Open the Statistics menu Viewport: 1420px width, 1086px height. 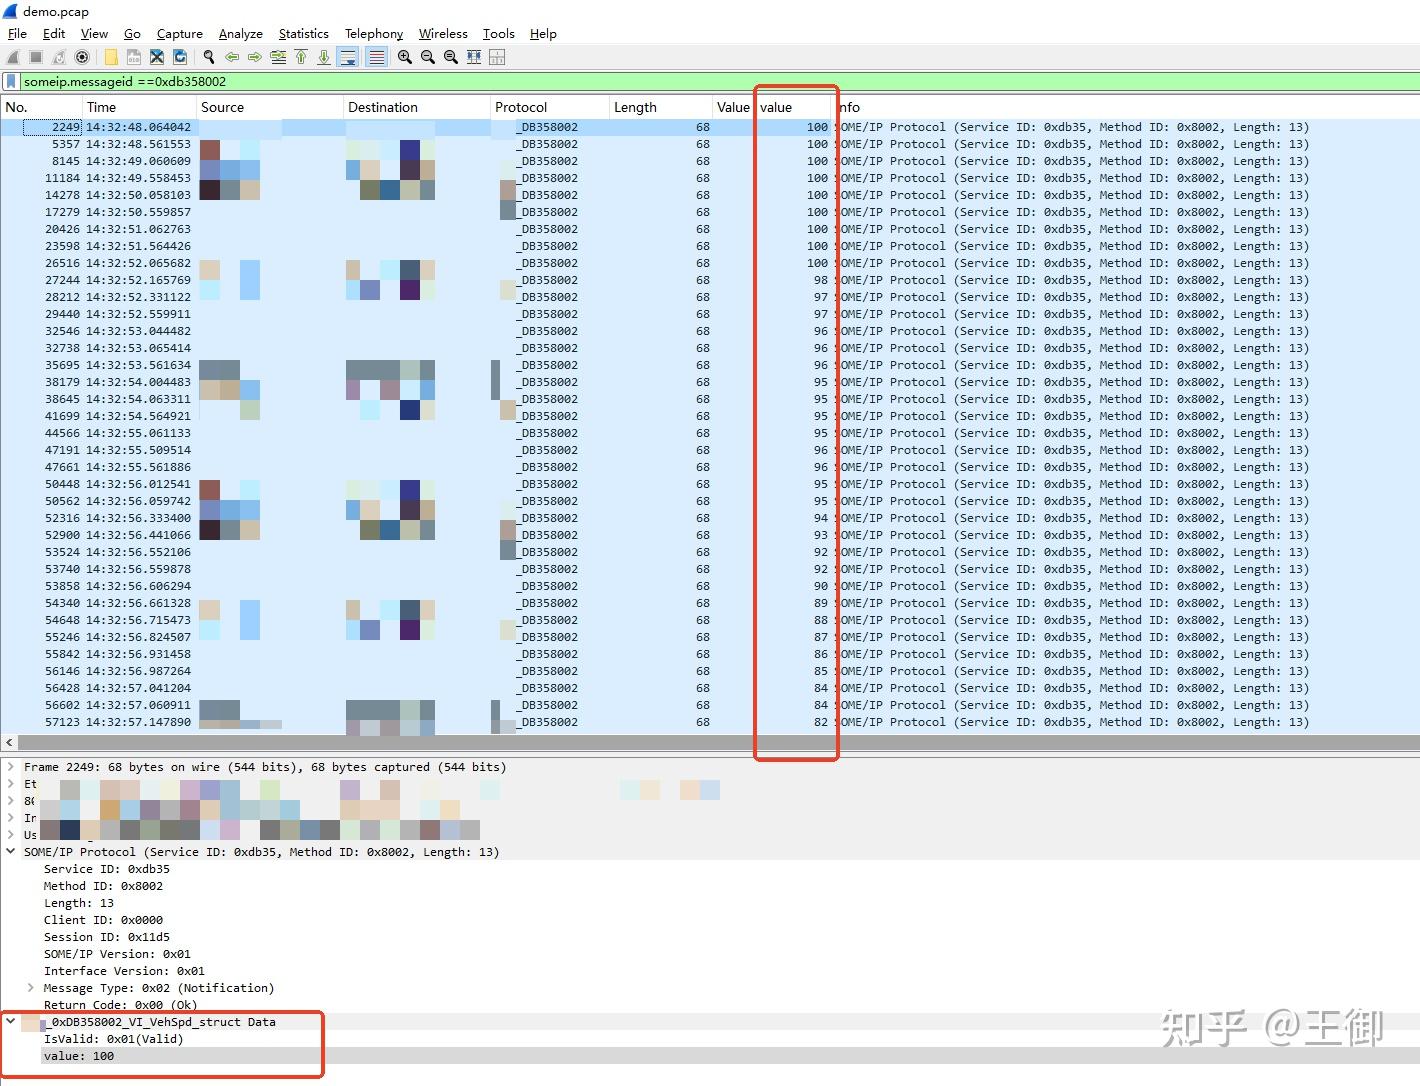(303, 33)
